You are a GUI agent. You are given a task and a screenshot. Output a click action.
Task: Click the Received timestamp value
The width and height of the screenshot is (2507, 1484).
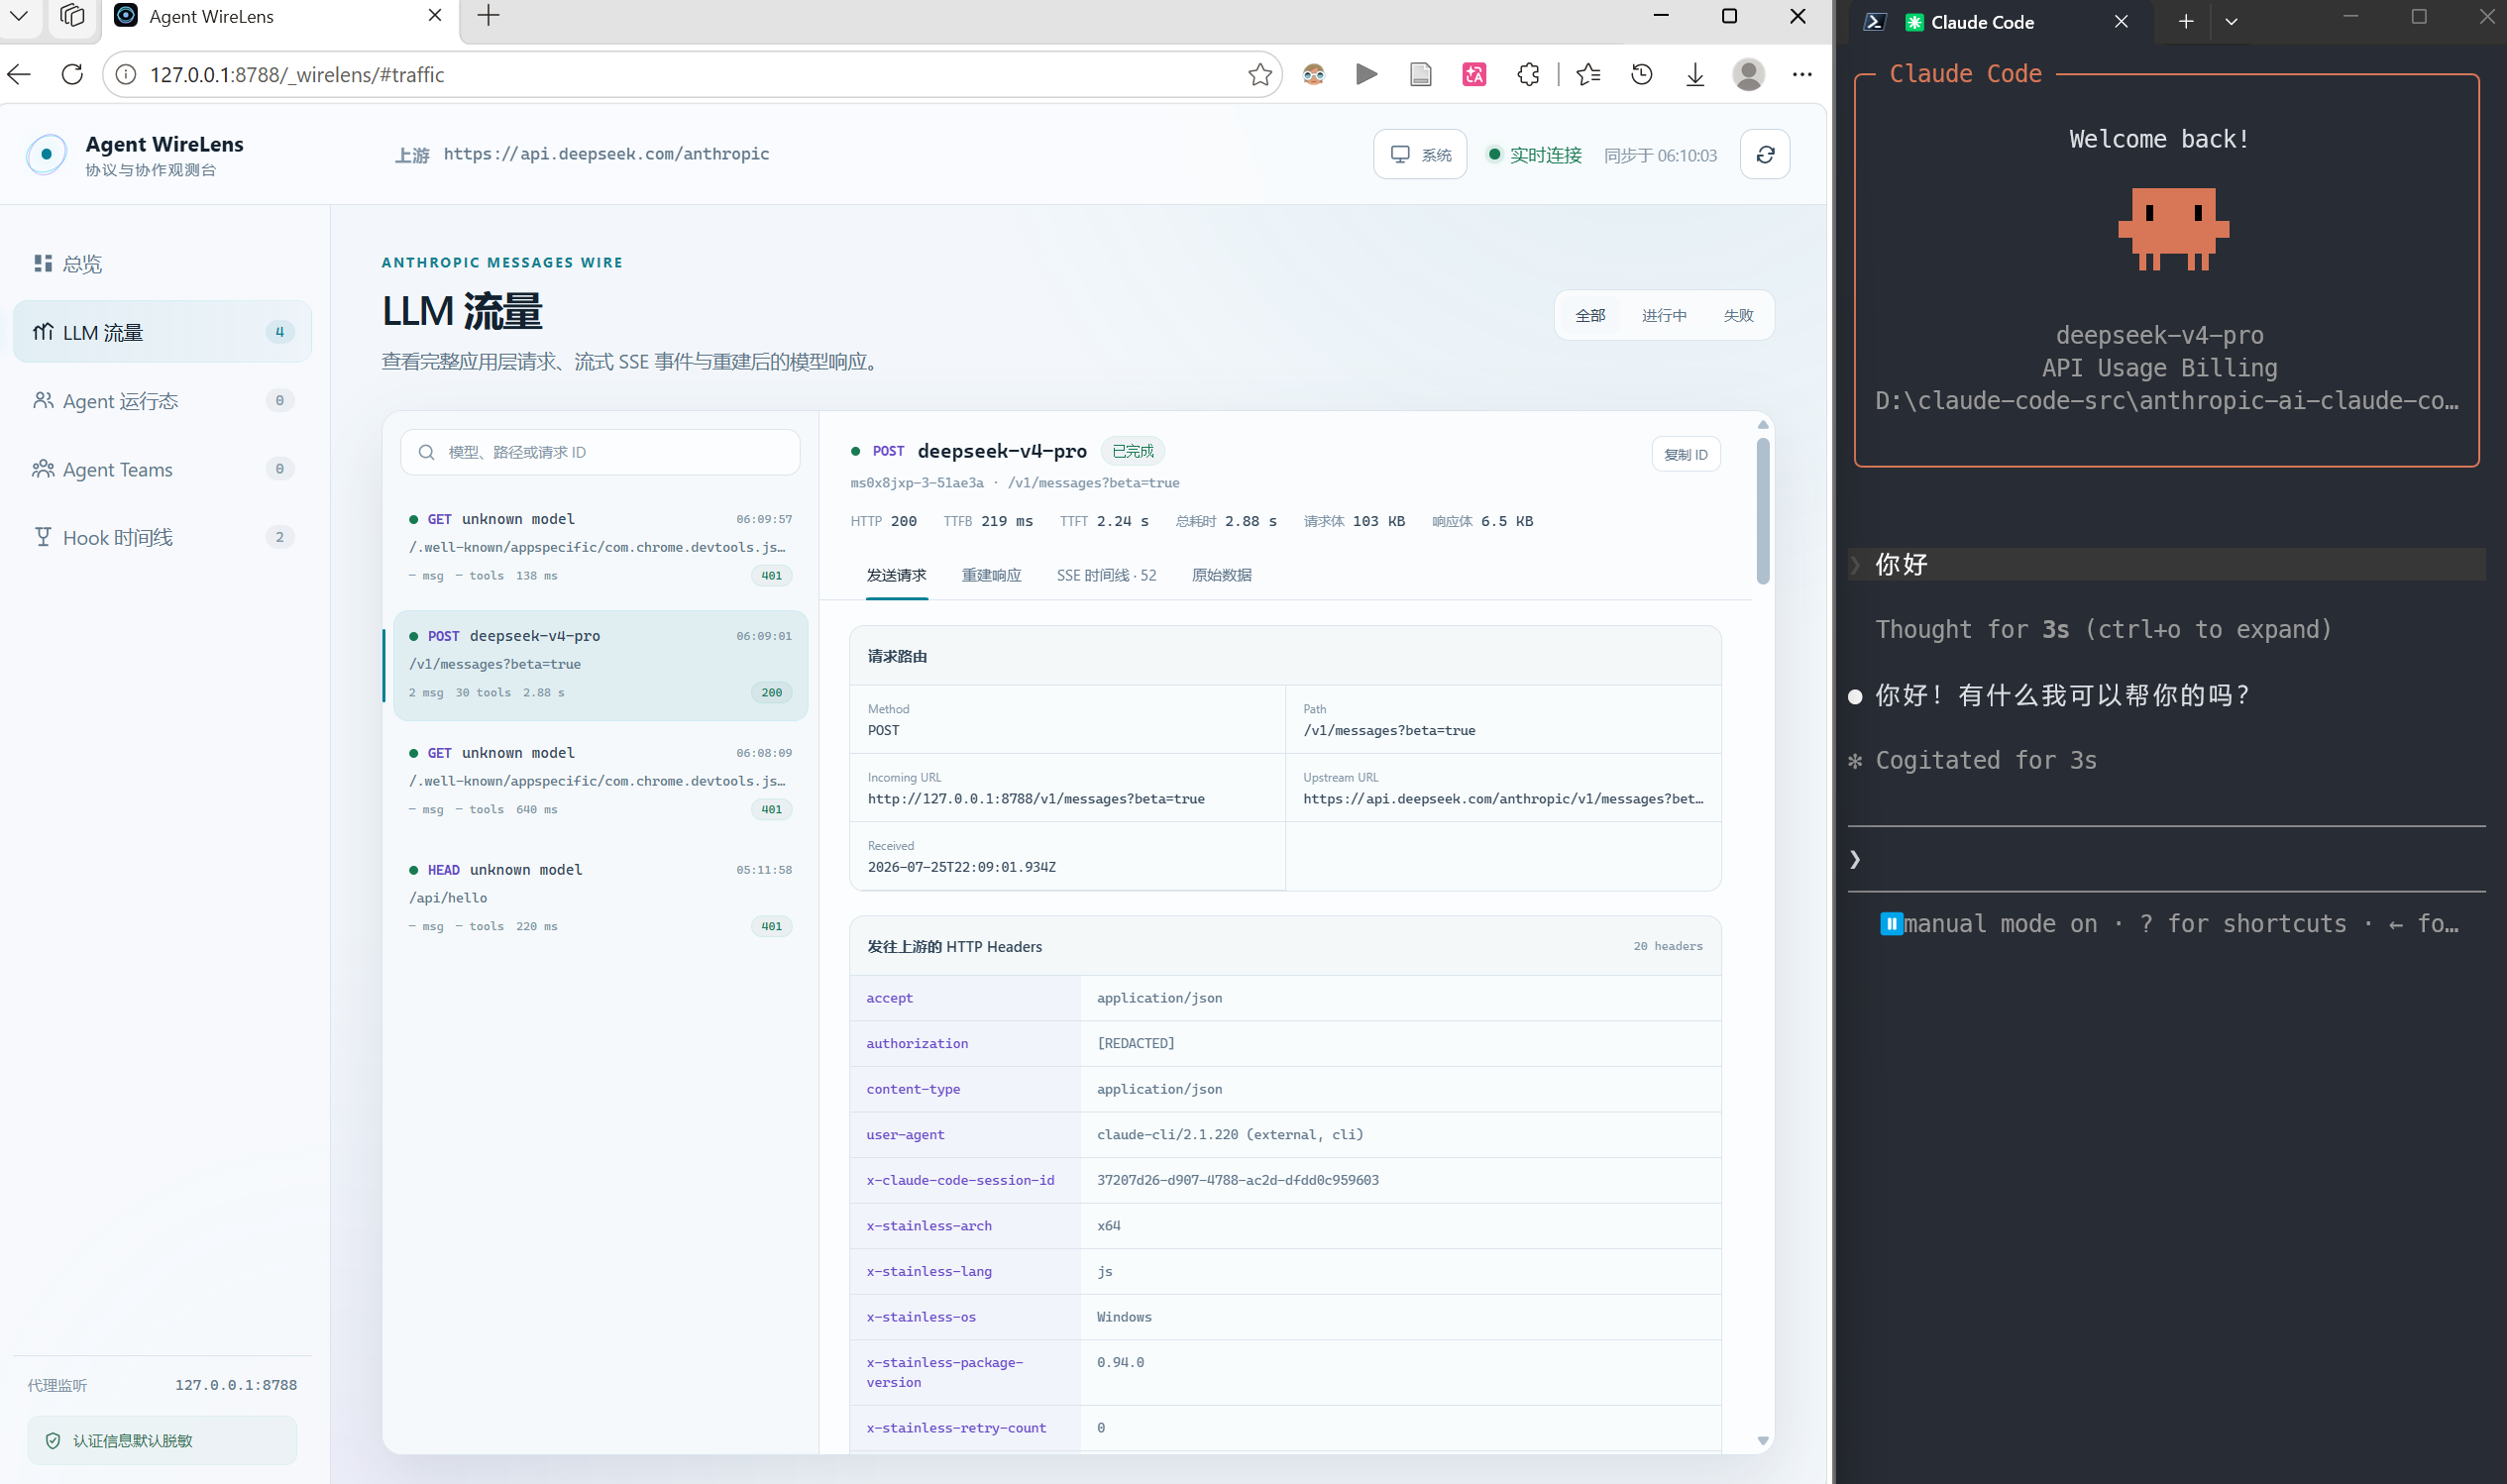(x=962, y=867)
